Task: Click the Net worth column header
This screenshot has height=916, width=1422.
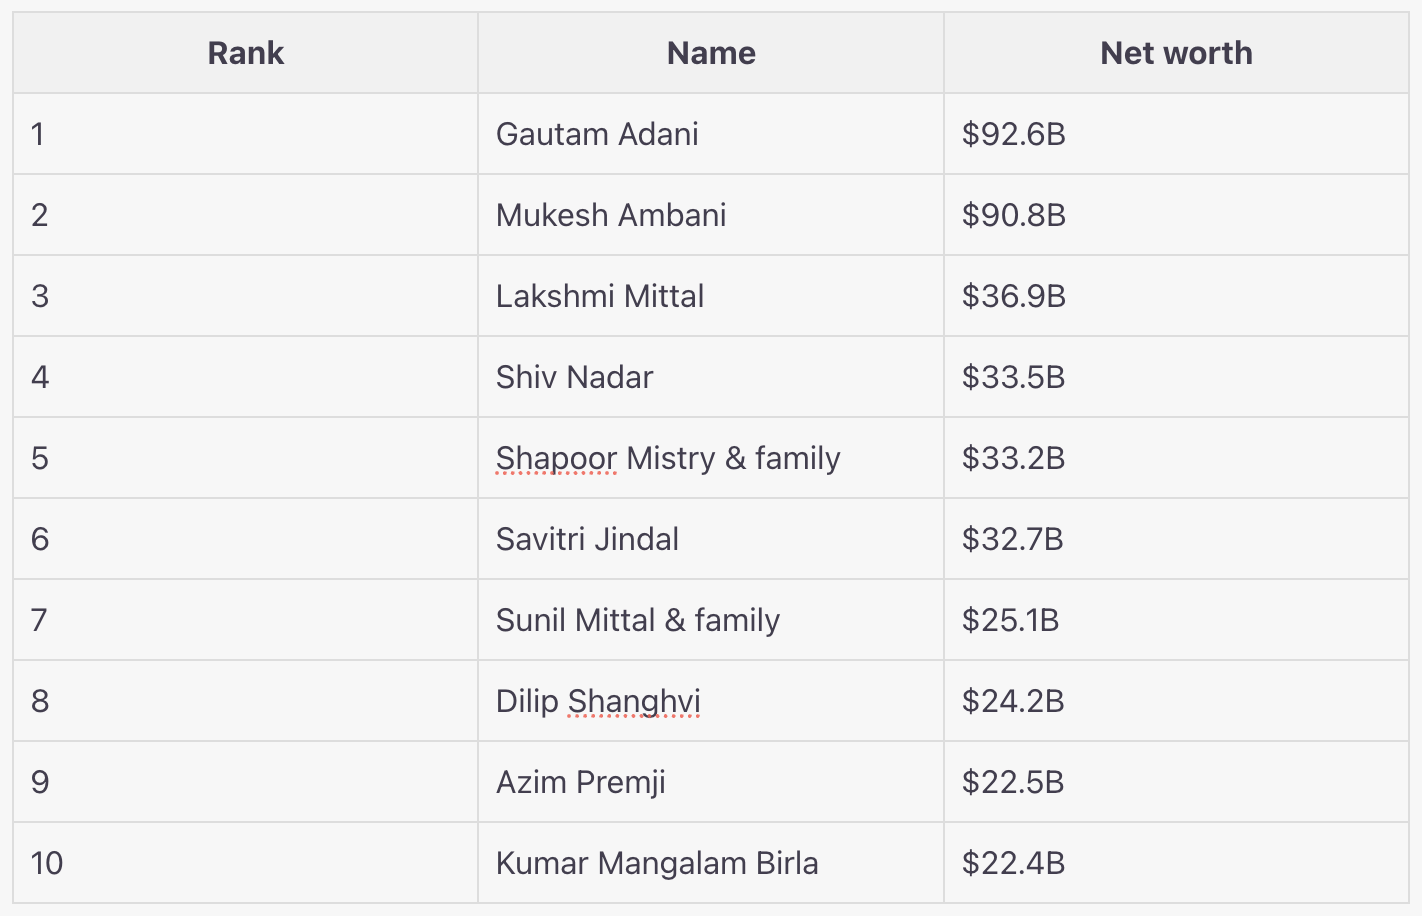Action: 1176,53
